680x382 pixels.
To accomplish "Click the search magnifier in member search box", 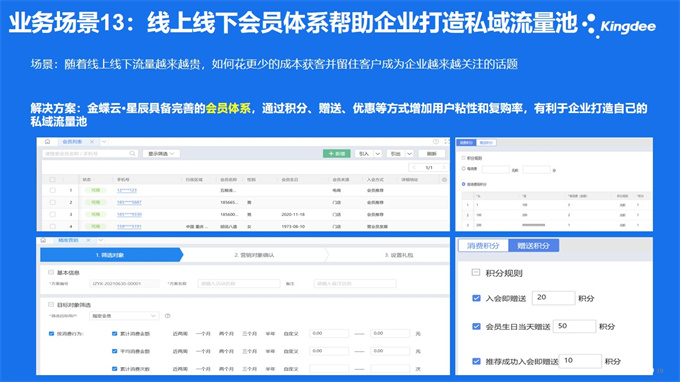I will [x=132, y=153].
